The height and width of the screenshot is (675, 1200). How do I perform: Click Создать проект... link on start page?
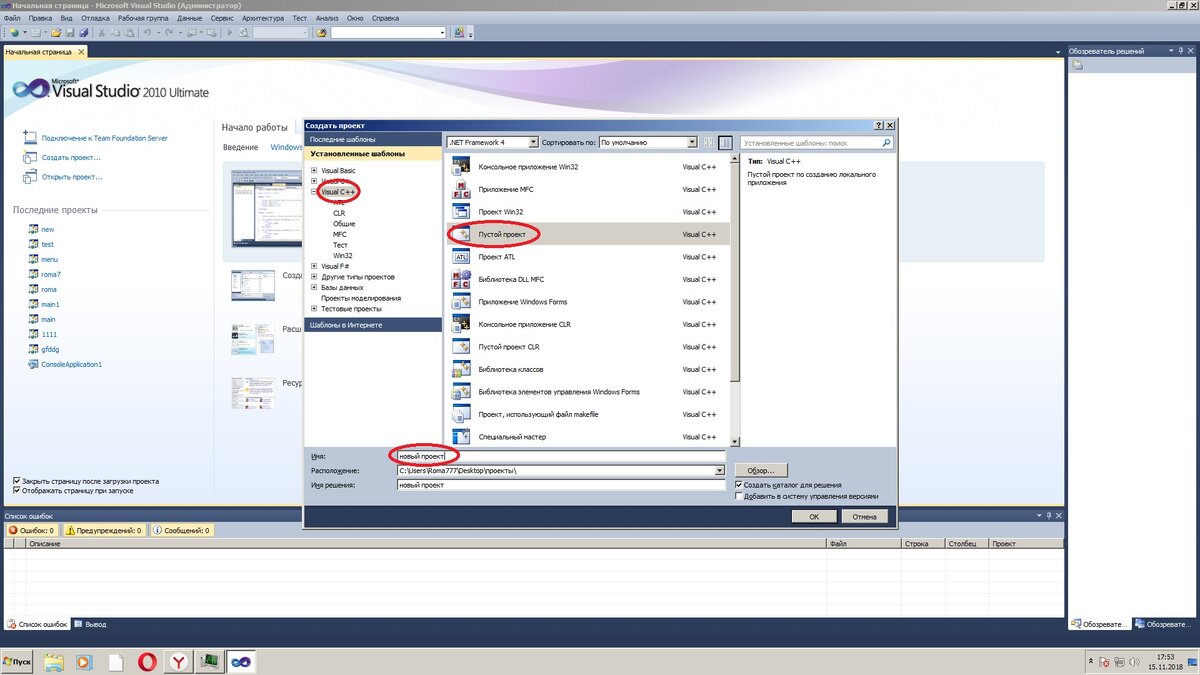(x=71, y=158)
